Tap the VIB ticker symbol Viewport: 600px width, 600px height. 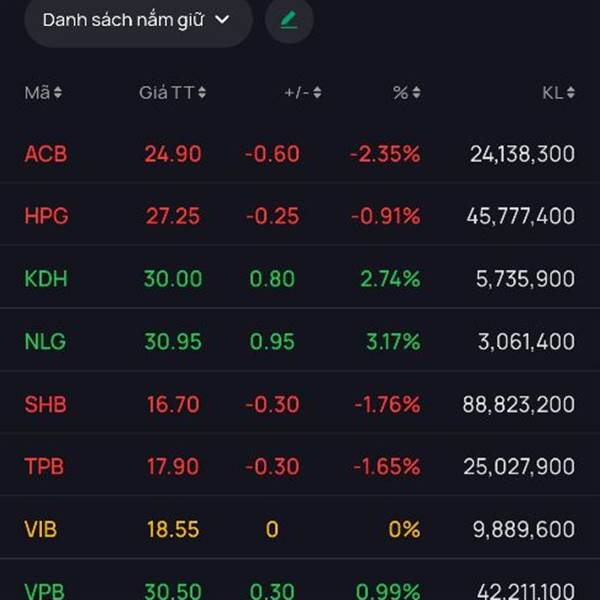[43, 529]
